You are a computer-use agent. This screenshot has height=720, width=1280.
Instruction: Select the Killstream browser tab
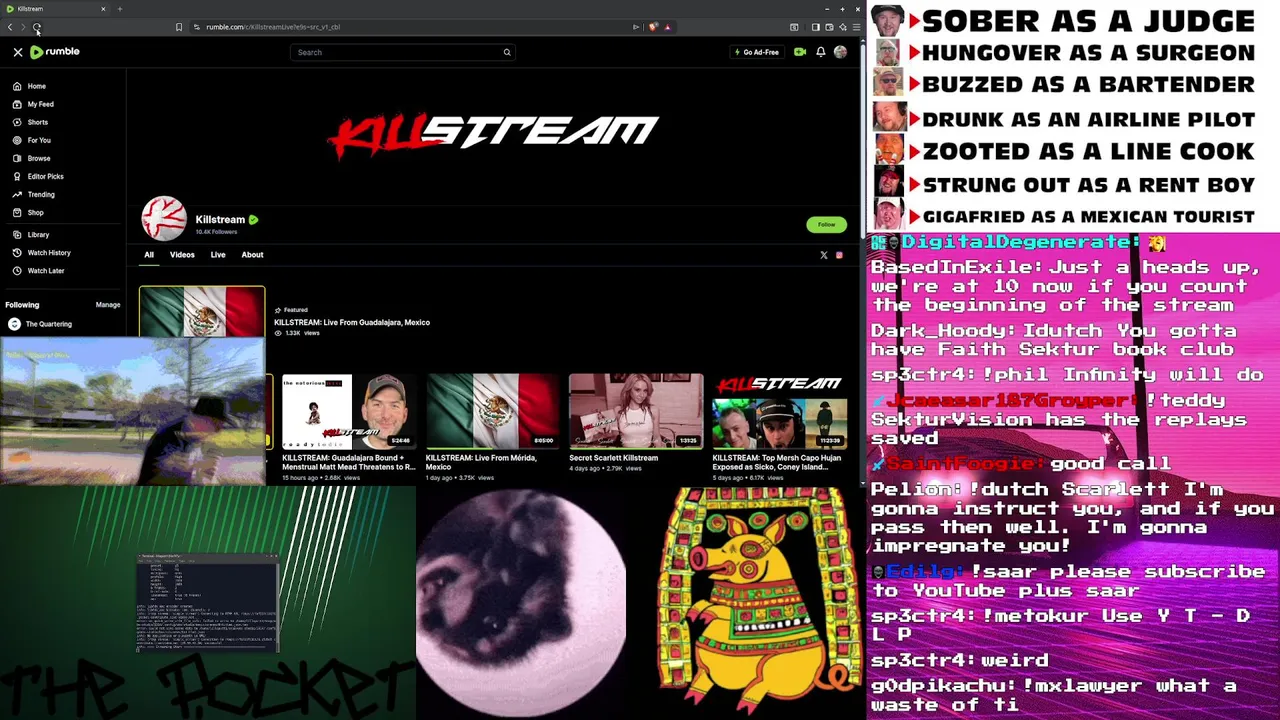pyautogui.click(x=55, y=9)
